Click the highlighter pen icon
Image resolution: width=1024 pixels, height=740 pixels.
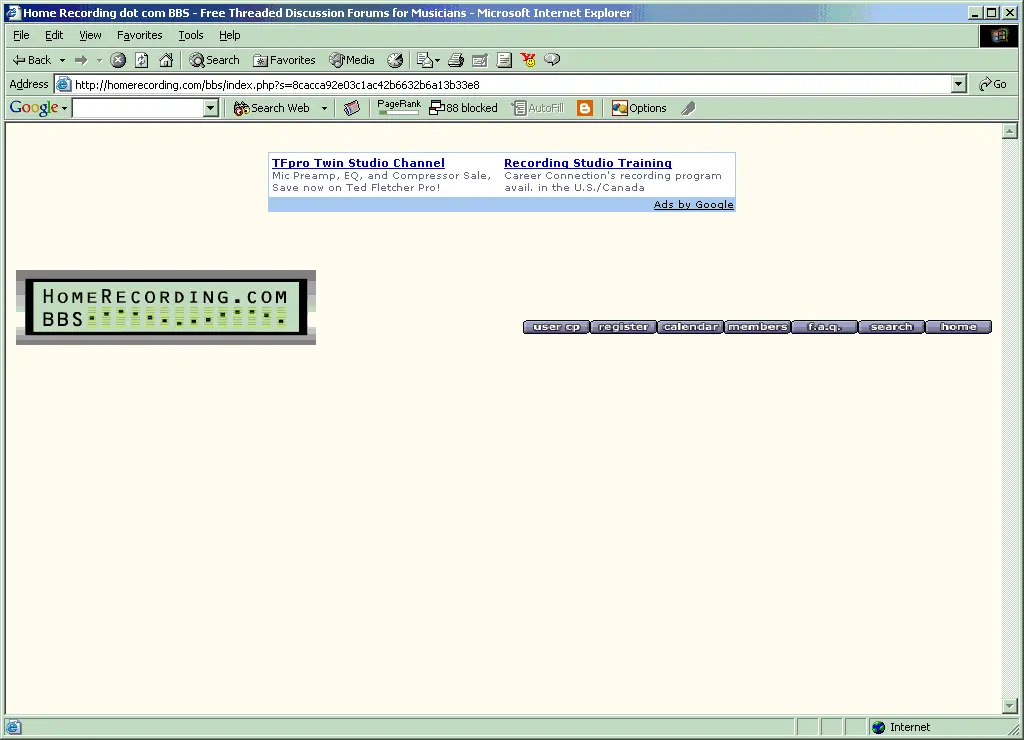tap(688, 108)
